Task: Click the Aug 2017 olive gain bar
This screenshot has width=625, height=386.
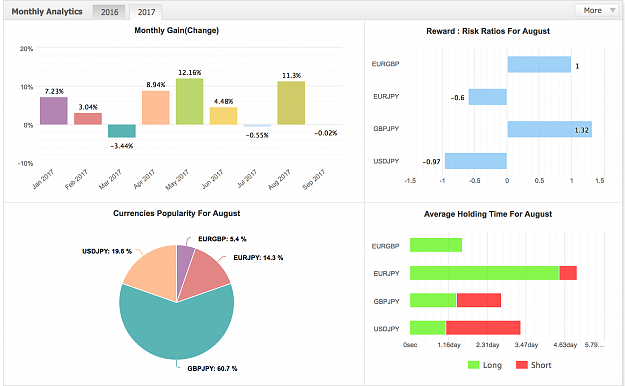Action: click(291, 103)
